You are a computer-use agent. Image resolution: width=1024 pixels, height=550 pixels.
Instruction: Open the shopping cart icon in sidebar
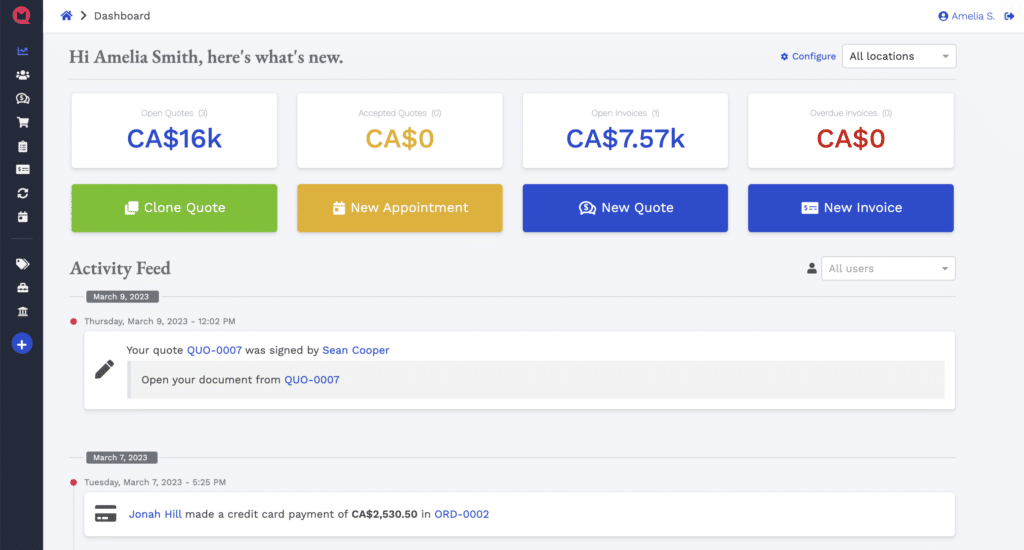coord(22,122)
